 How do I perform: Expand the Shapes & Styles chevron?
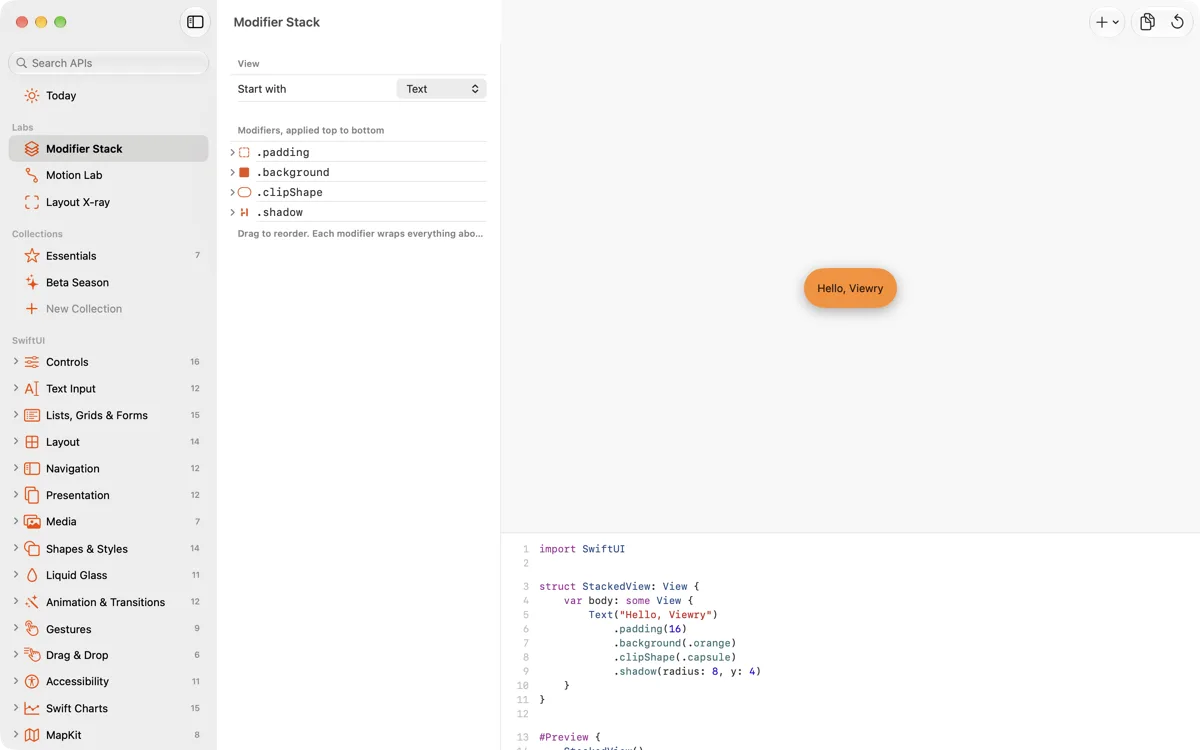click(x=16, y=548)
